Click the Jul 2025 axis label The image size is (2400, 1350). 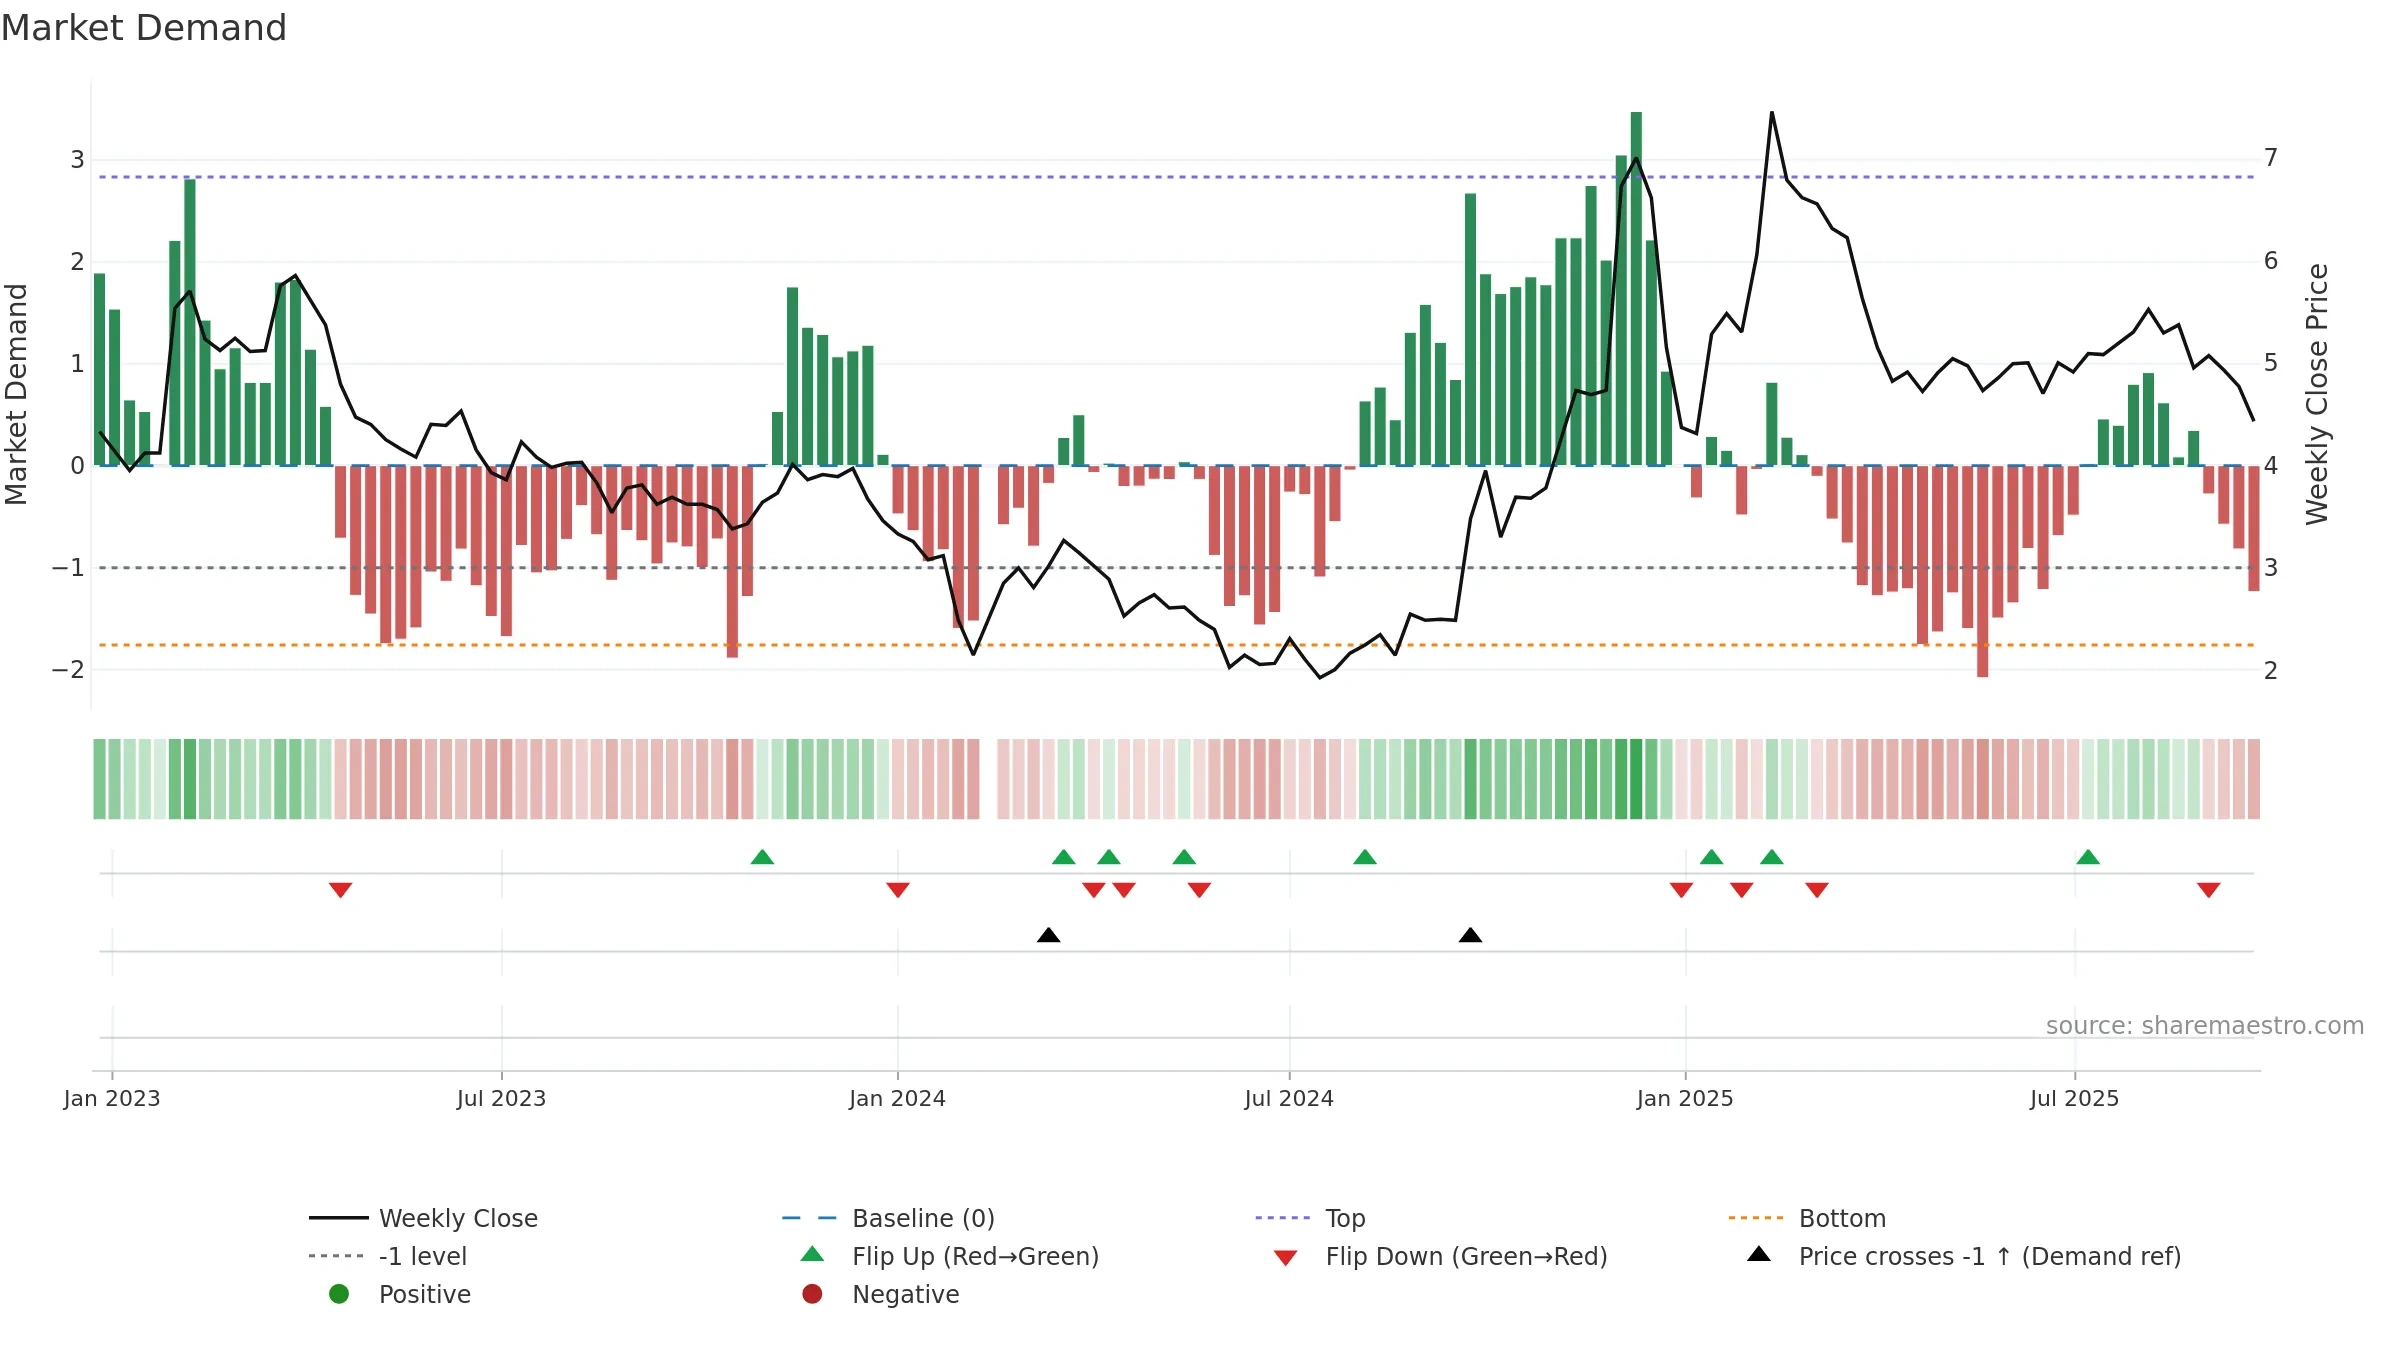pos(2074,1098)
